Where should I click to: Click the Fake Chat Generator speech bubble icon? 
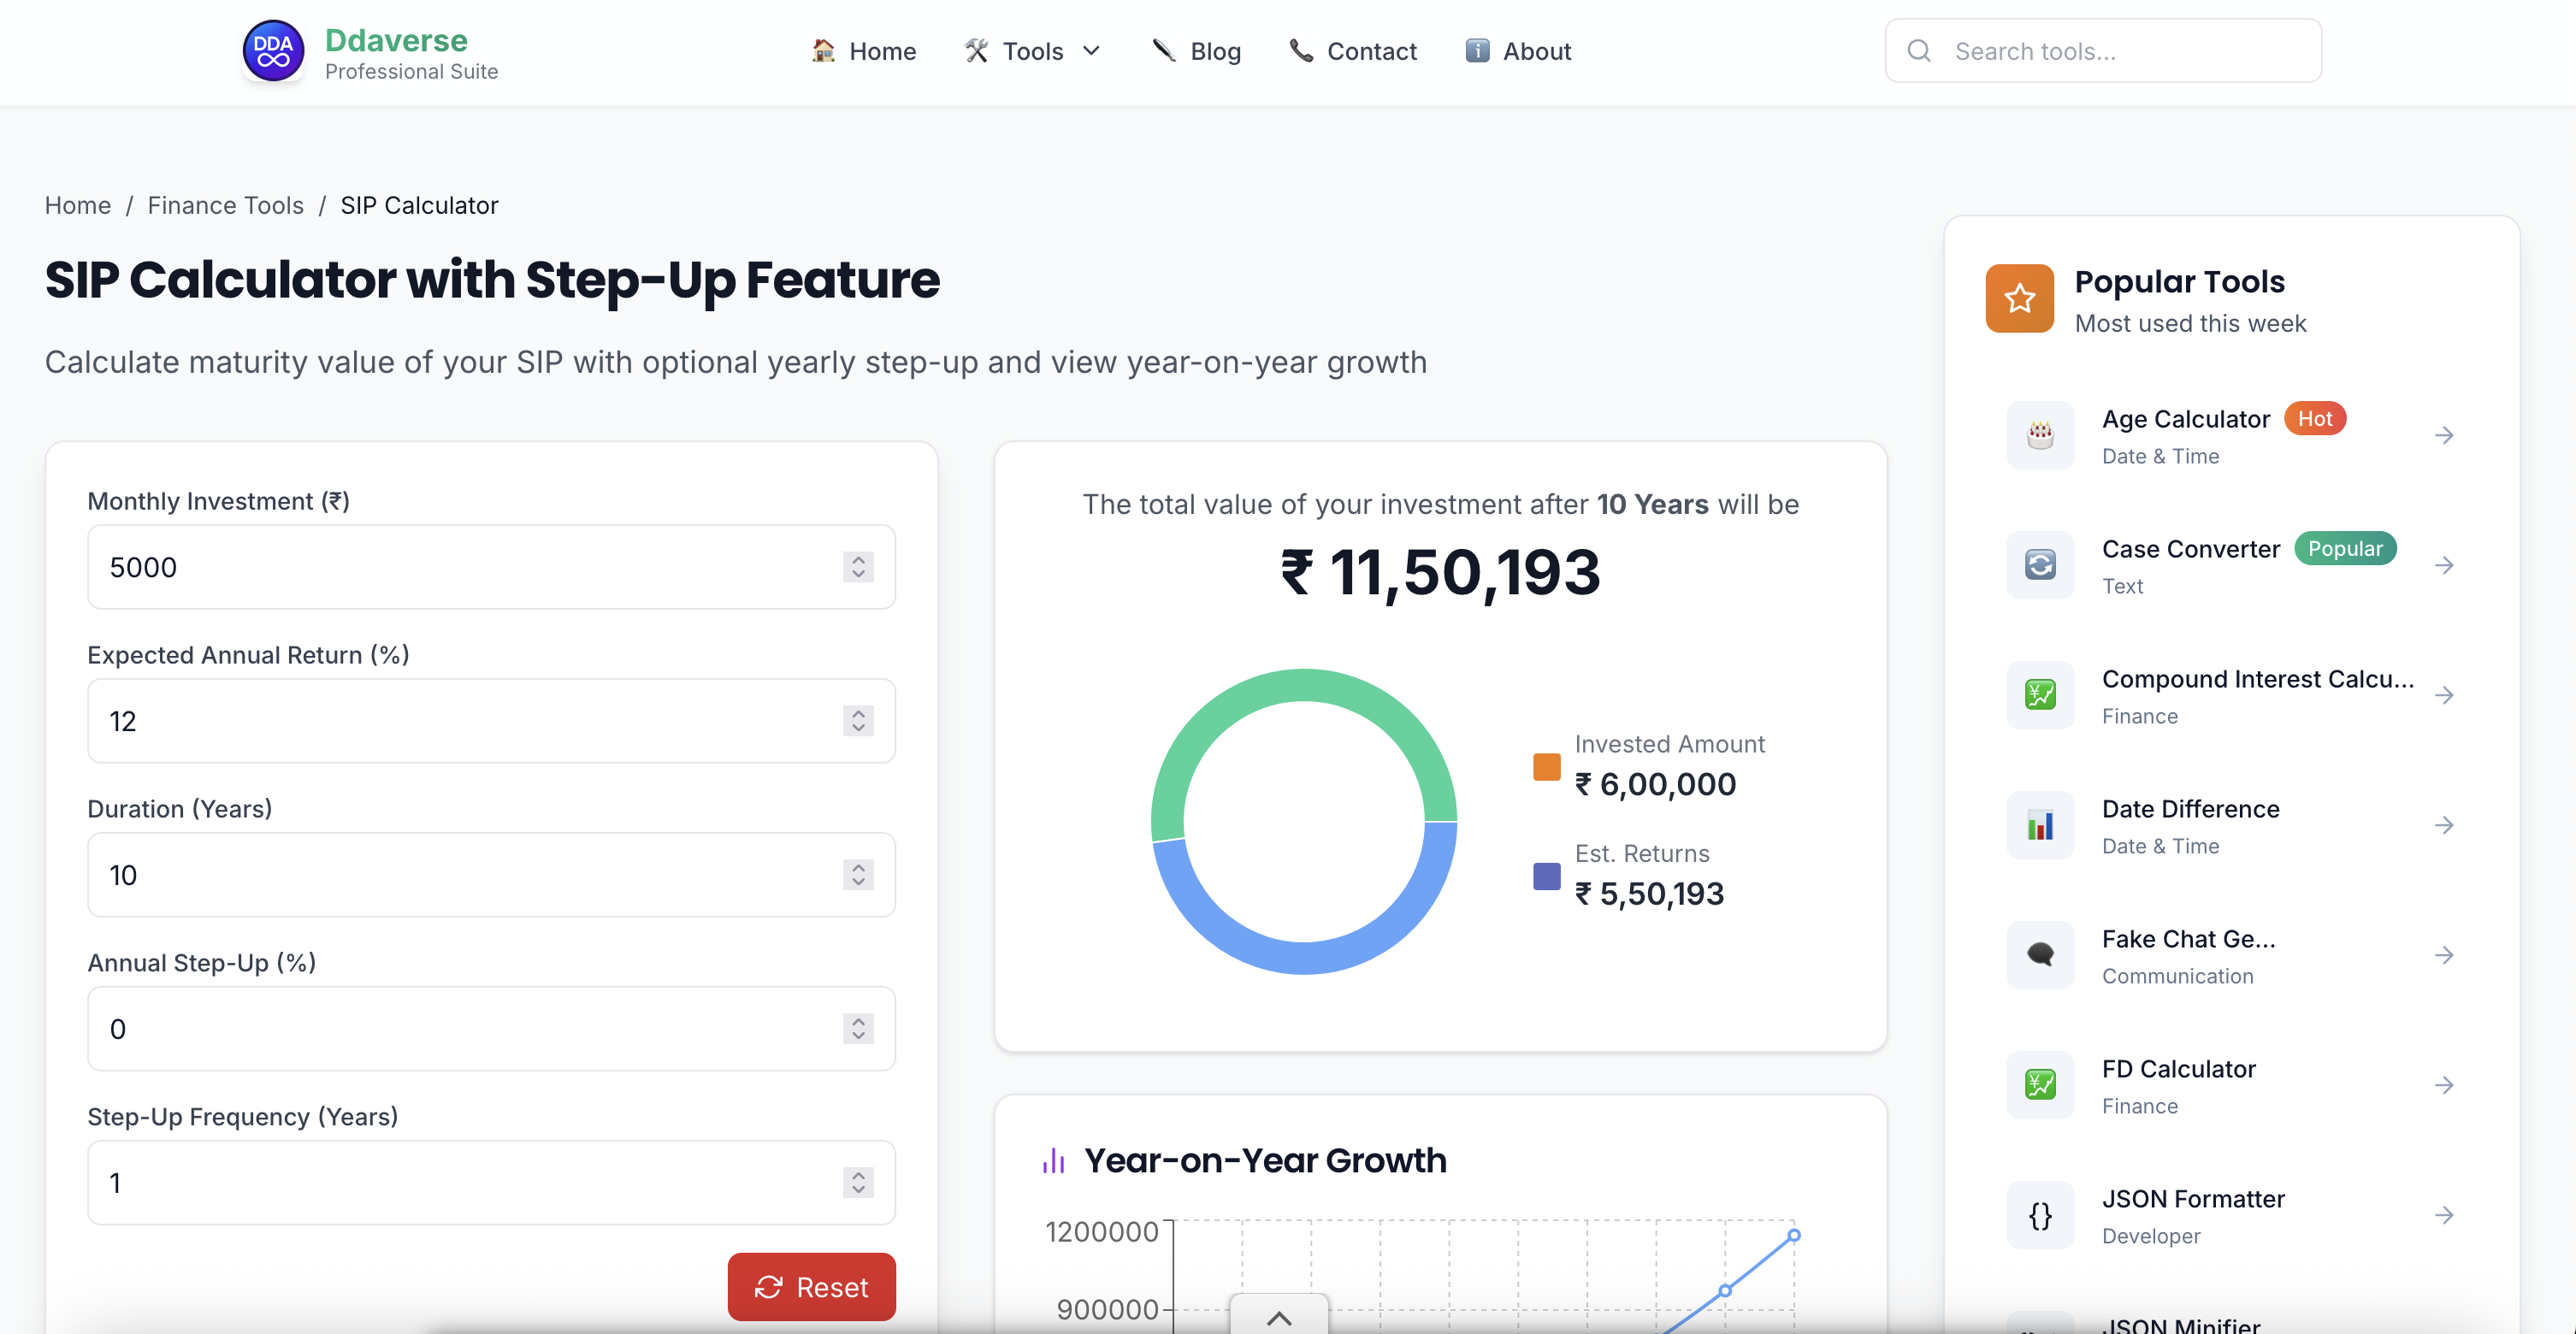click(x=2039, y=955)
